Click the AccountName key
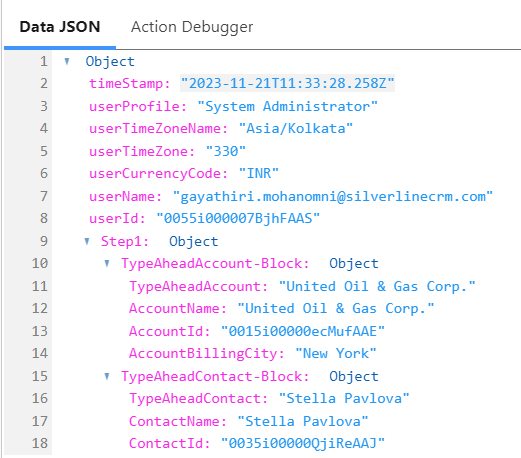 tap(178, 308)
